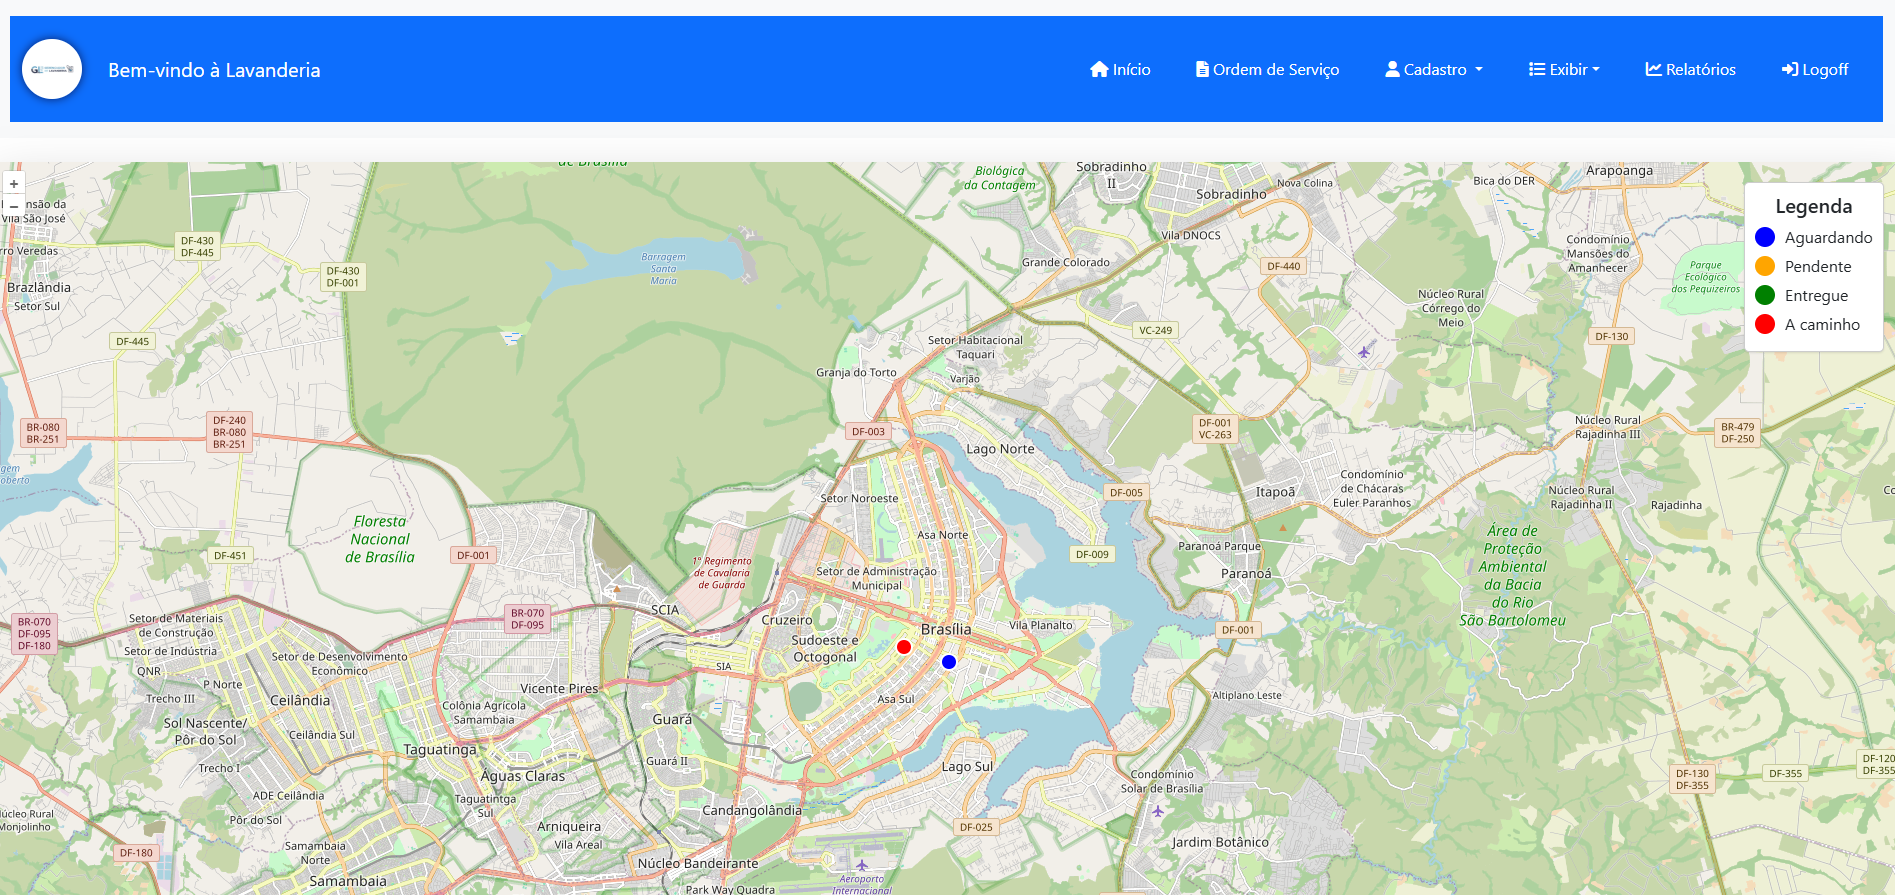
Task: Click the DF-003 road shield on the map
Action: pyautogui.click(x=868, y=432)
